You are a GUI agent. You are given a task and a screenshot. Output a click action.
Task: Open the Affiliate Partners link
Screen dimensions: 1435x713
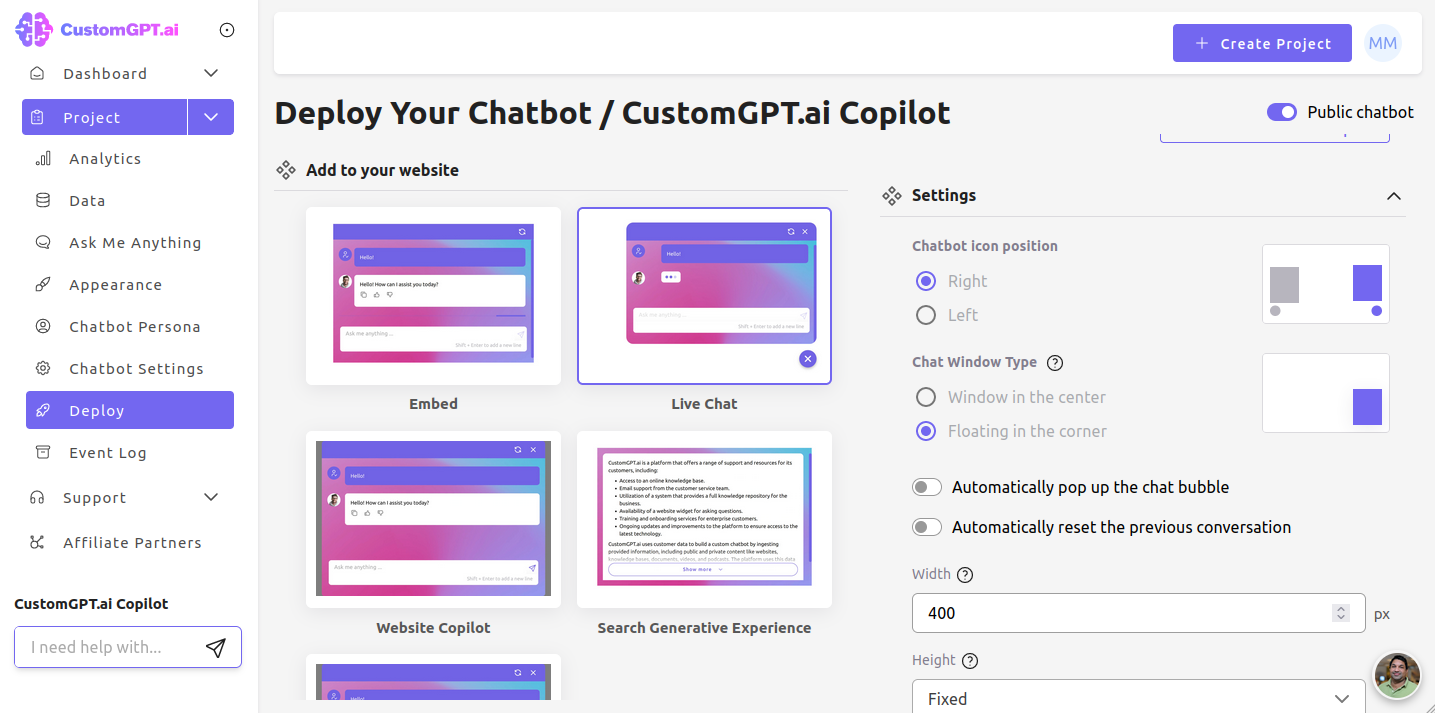[x=132, y=543]
